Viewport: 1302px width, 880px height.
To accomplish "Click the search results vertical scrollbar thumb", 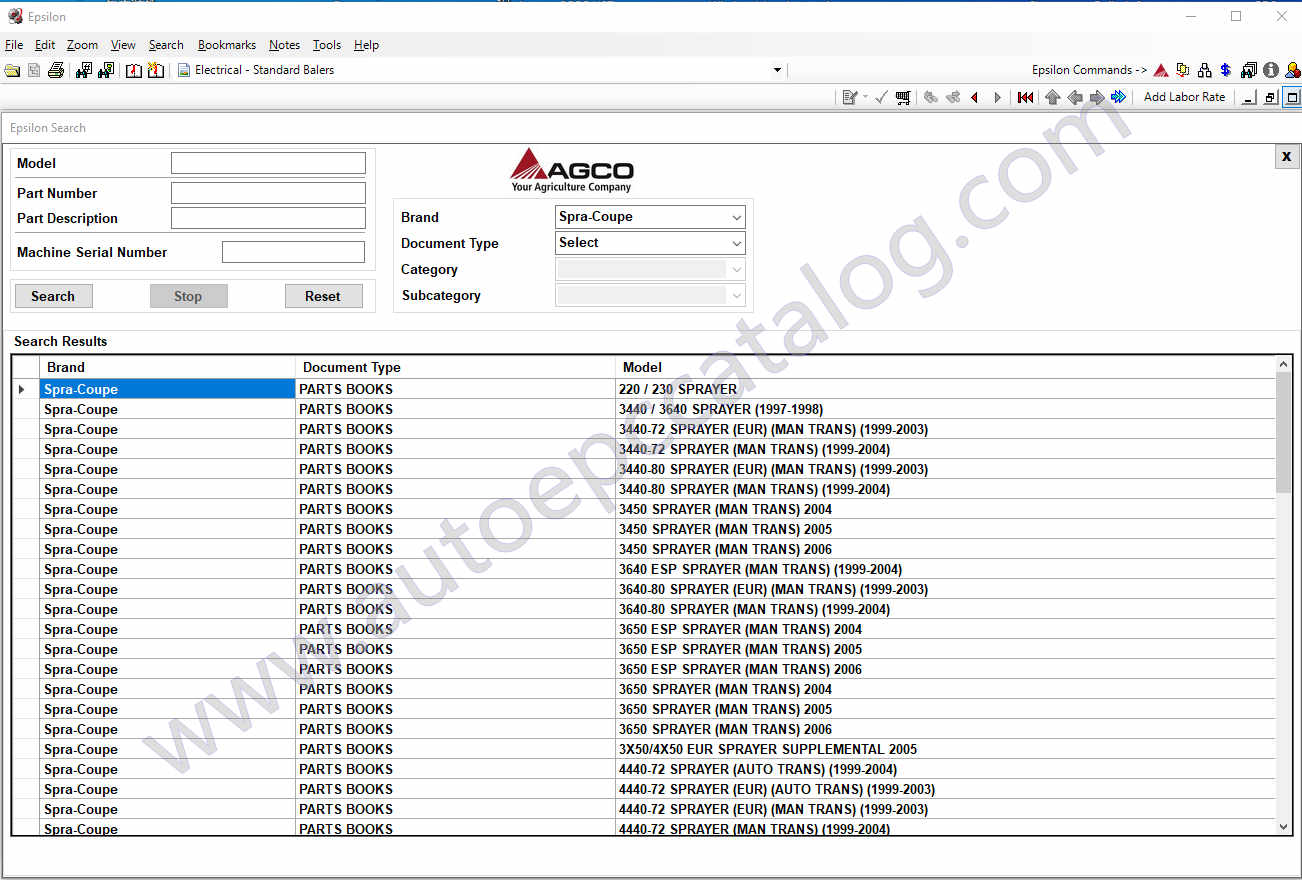I will coord(1284,432).
